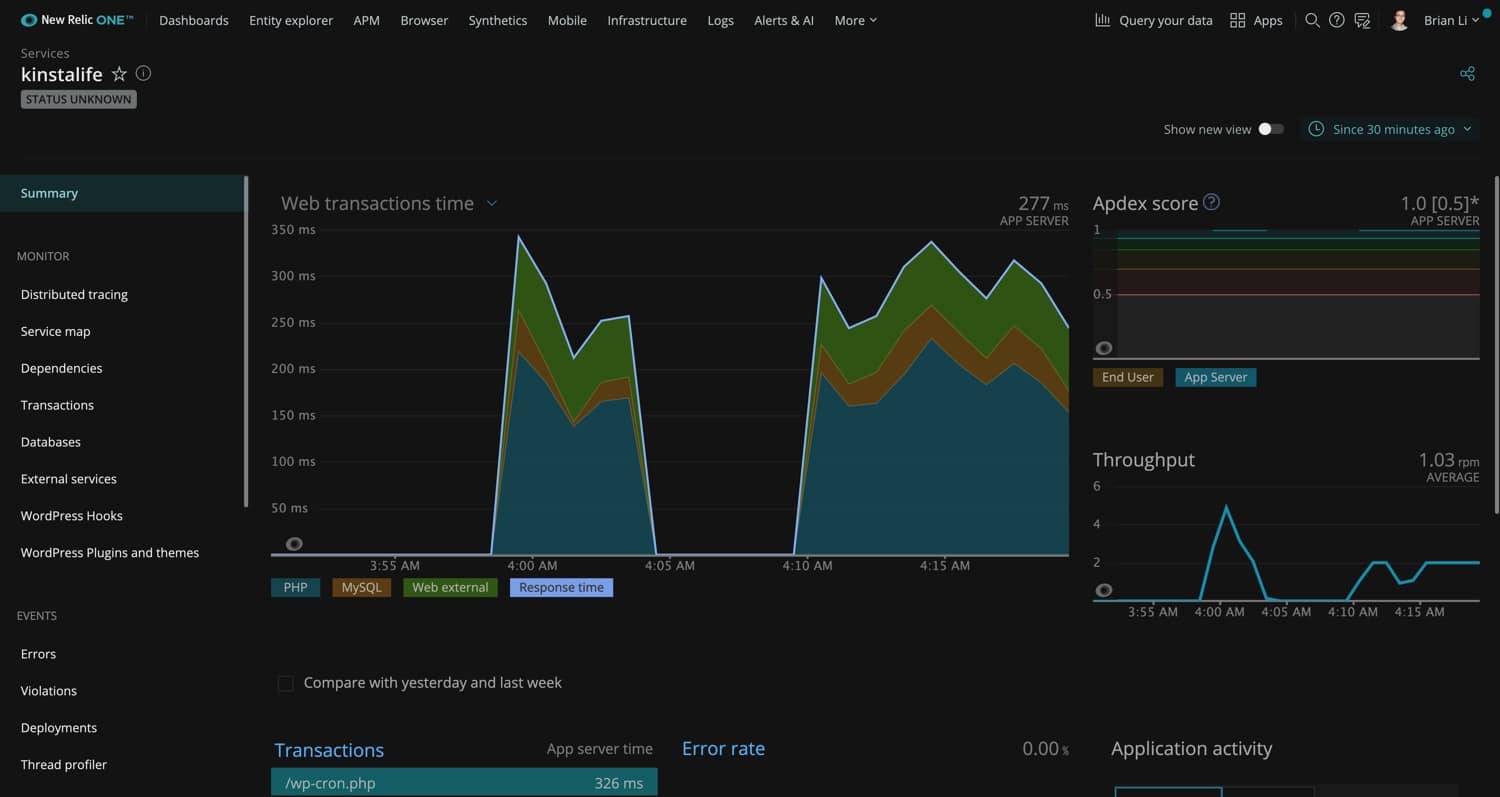Click the Apps grid icon

pos(1238,20)
